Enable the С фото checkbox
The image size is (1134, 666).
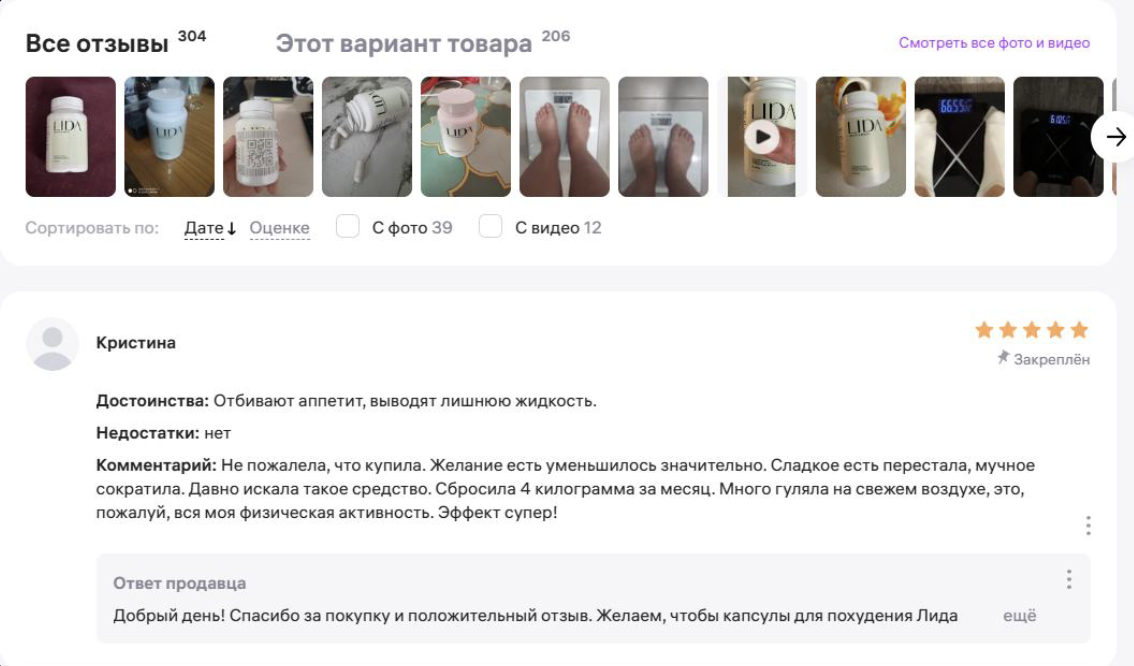347,226
